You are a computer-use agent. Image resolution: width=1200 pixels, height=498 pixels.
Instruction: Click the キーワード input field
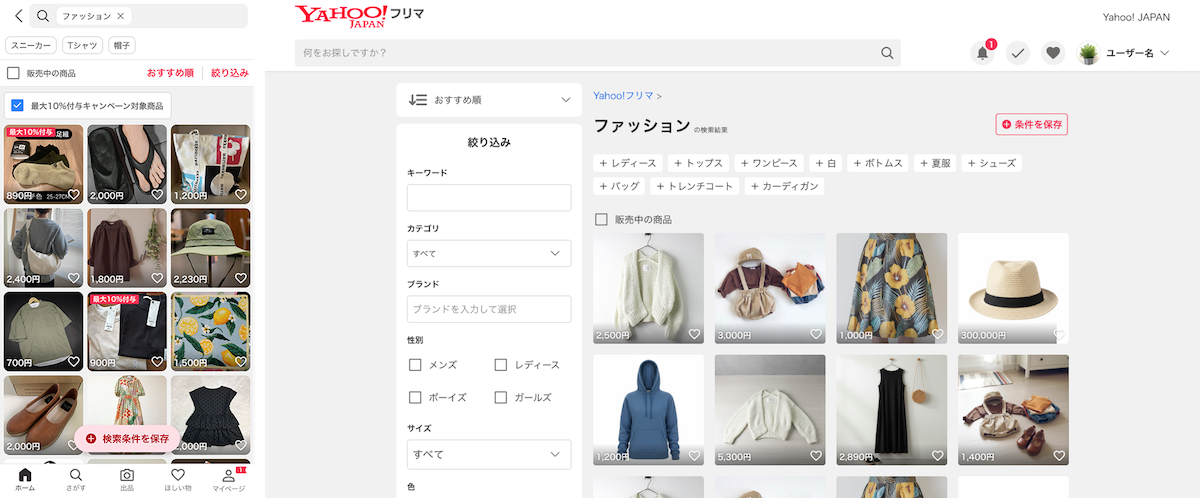(x=489, y=197)
